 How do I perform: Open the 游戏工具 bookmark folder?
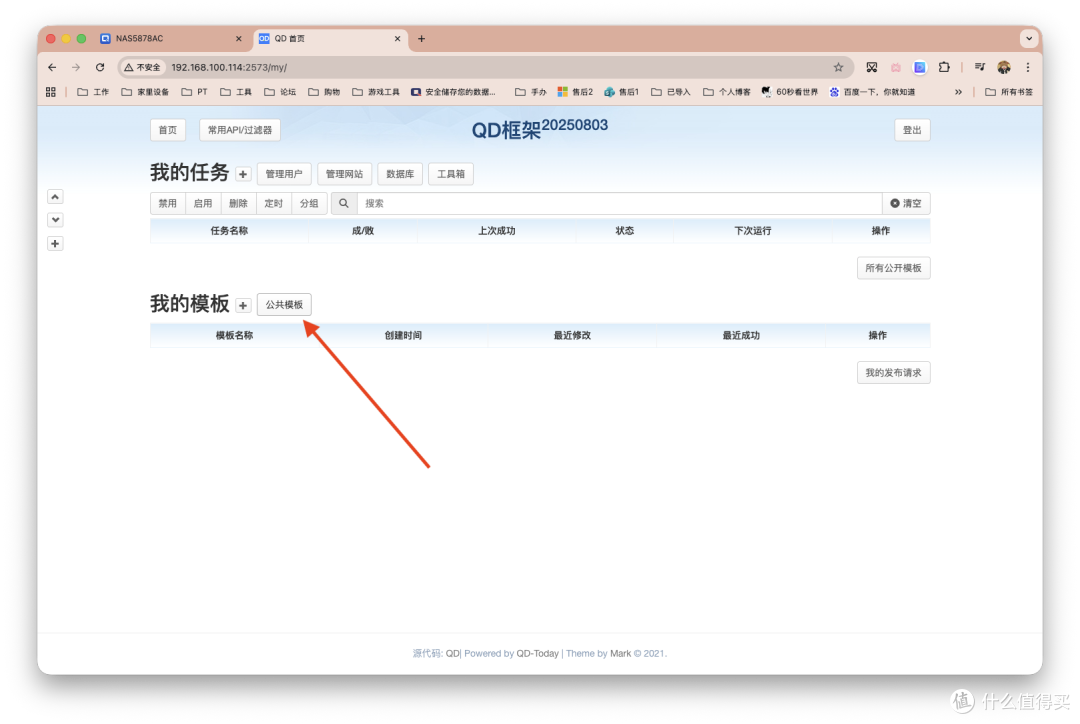[x=375, y=92]
